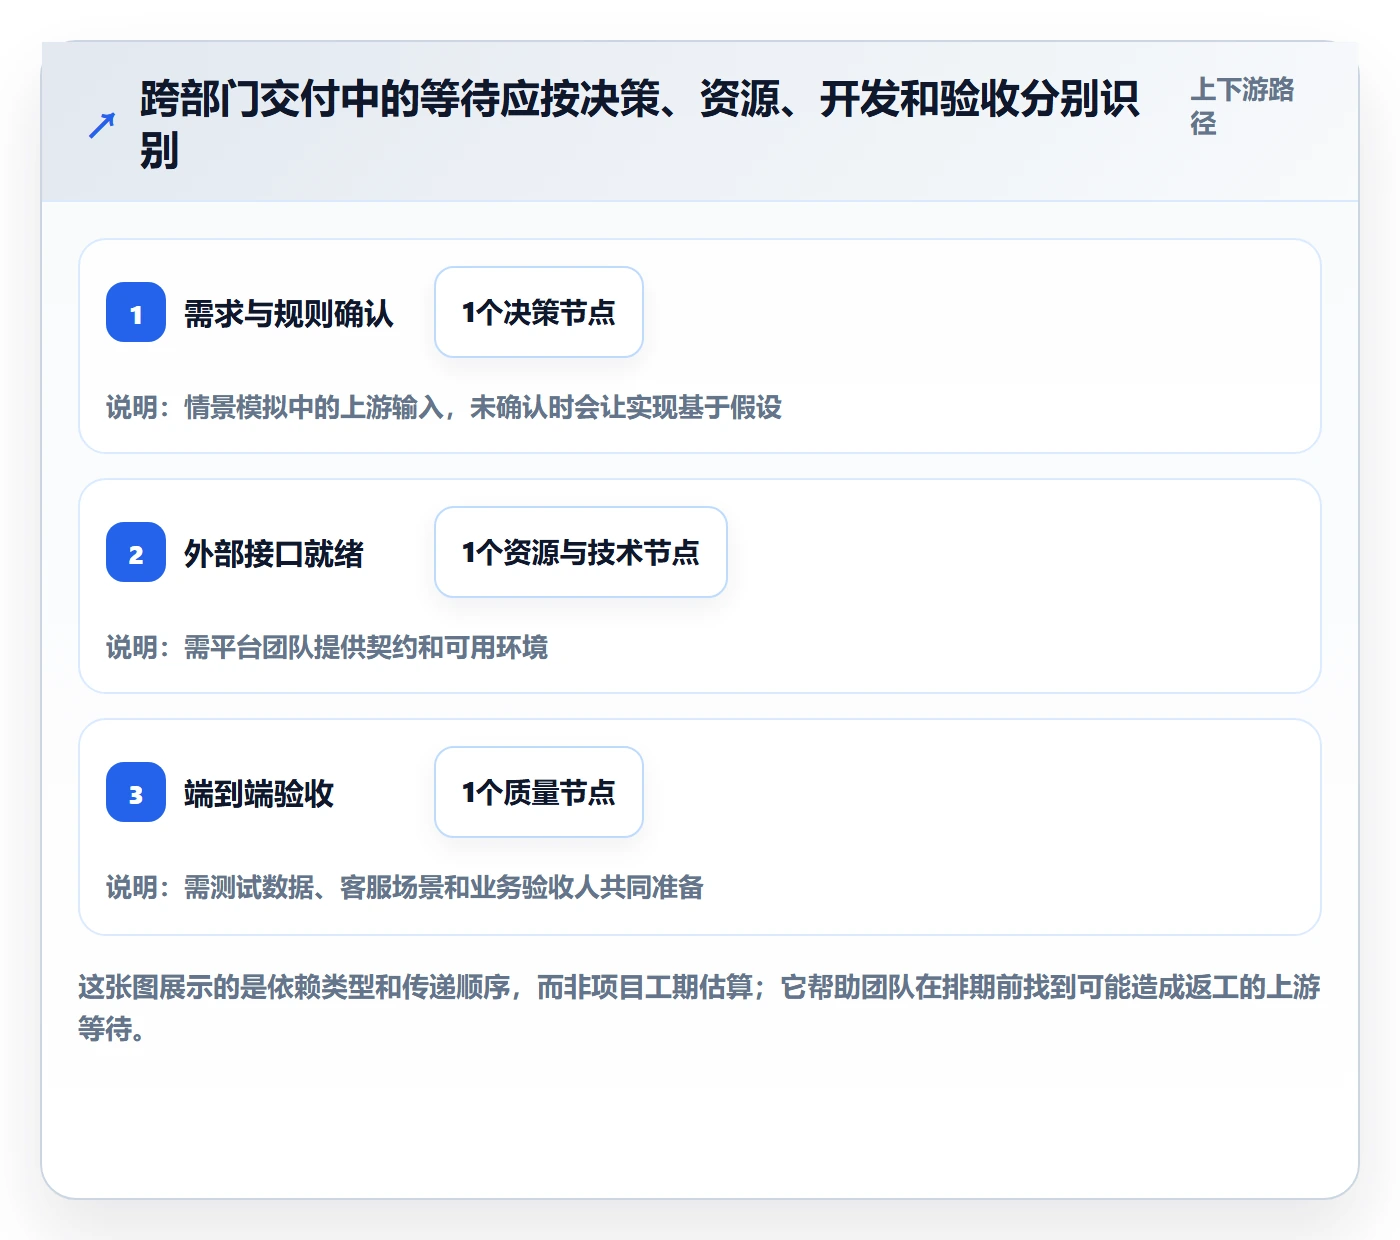1400x1240 pixels.
Task: Select the 需求与规则确认 step title
Action: [x=288, y=314]
